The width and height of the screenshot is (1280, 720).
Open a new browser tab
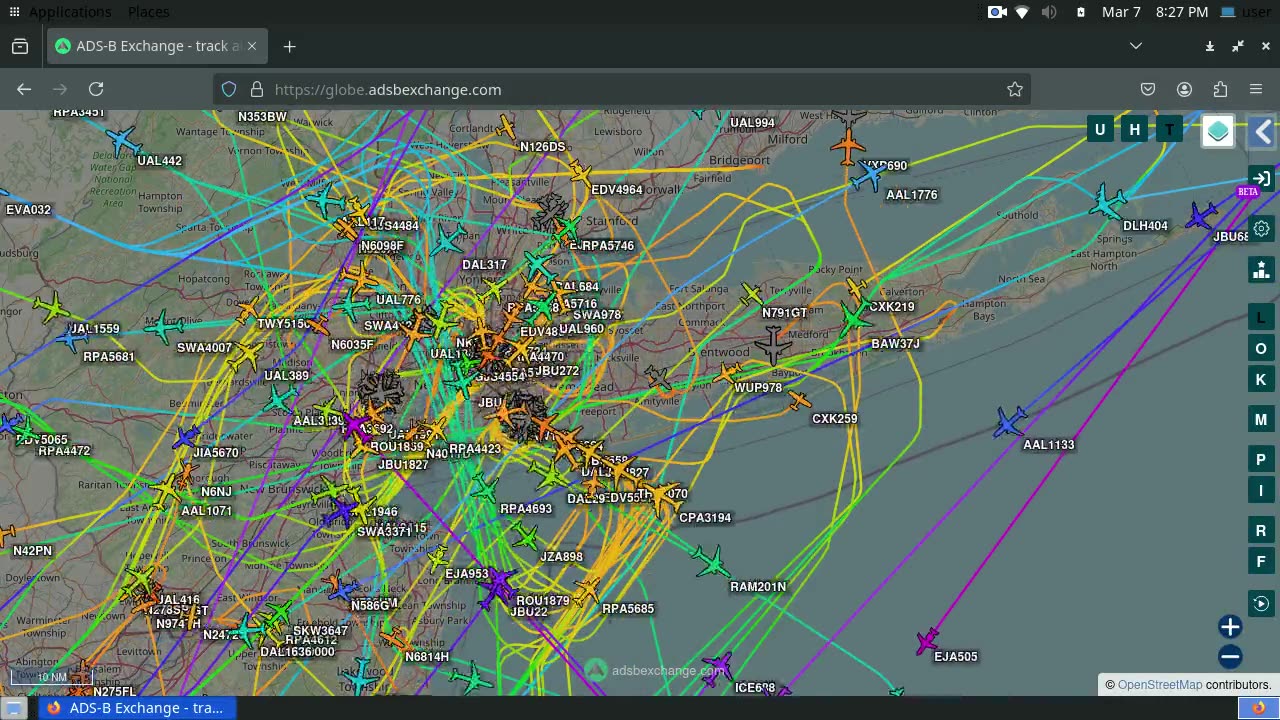click(x=289, y=46)
